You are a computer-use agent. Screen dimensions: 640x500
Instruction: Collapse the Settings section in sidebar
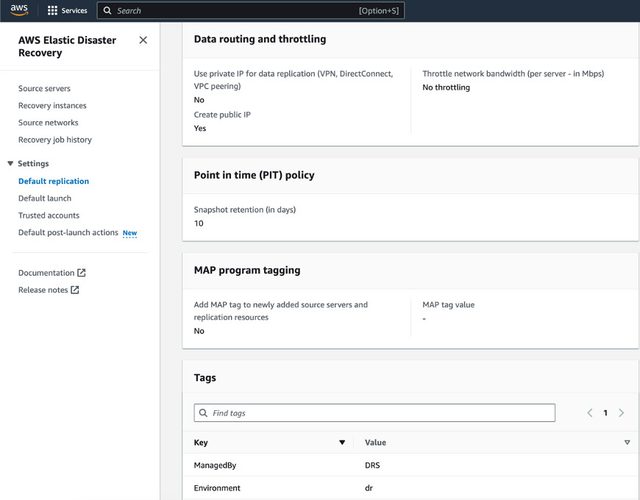pyautogui.click(x=10, y=163)
